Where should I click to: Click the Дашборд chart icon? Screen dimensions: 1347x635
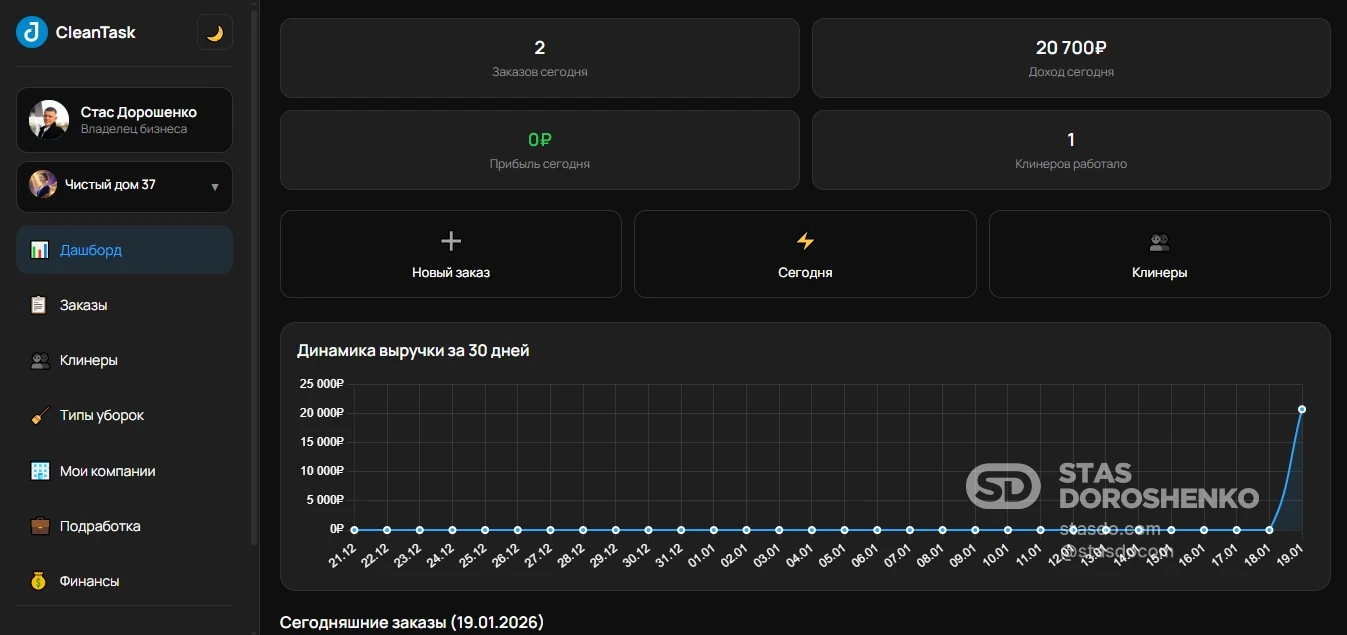pos(38,249)
